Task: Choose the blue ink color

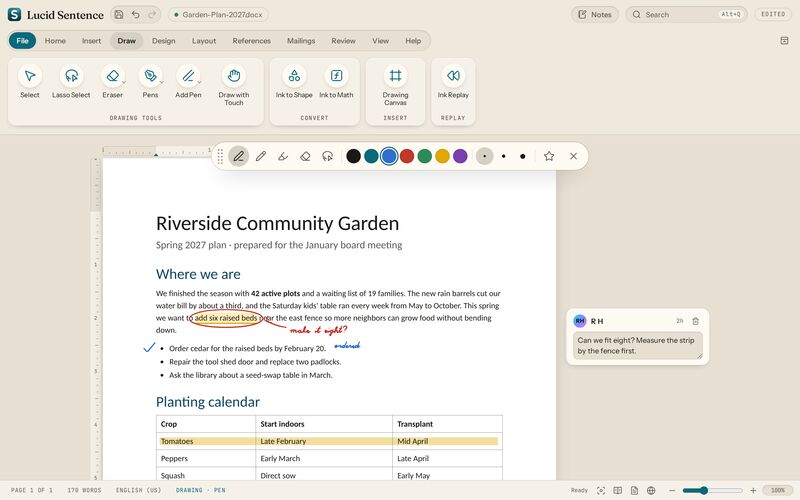Action: click(x=389, y=156)
